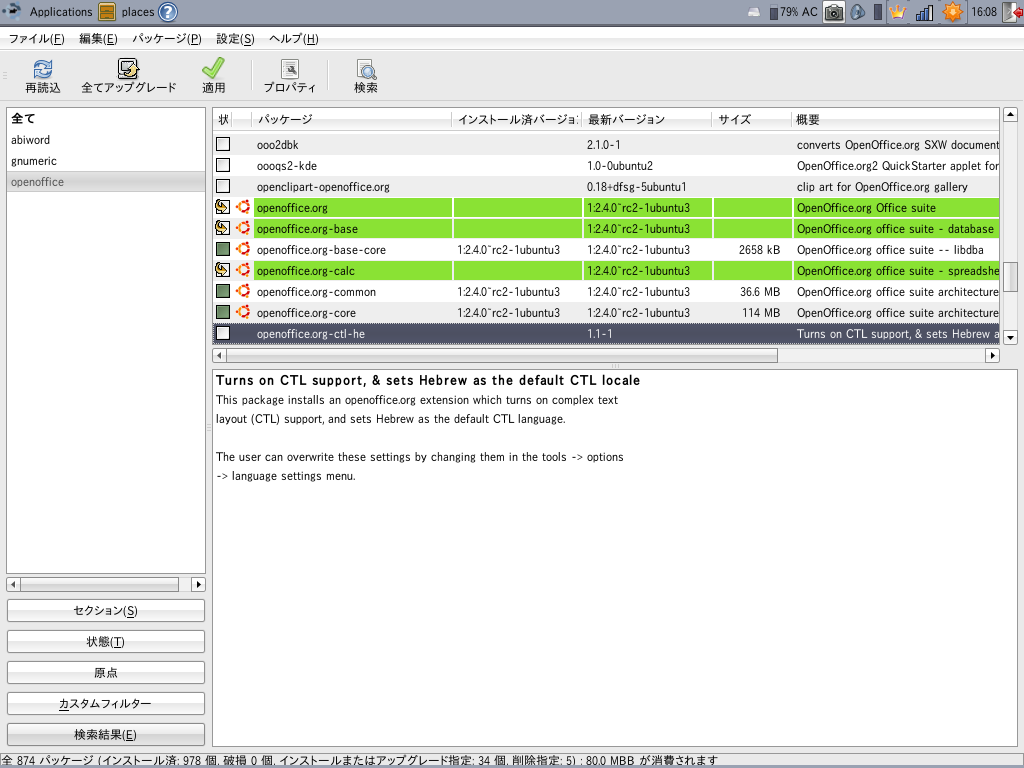Image resolution: width=1024 pixels, height=768 pixels.
Task: Toggle status box of openoffice.org-calc
Action: [223, 270]
